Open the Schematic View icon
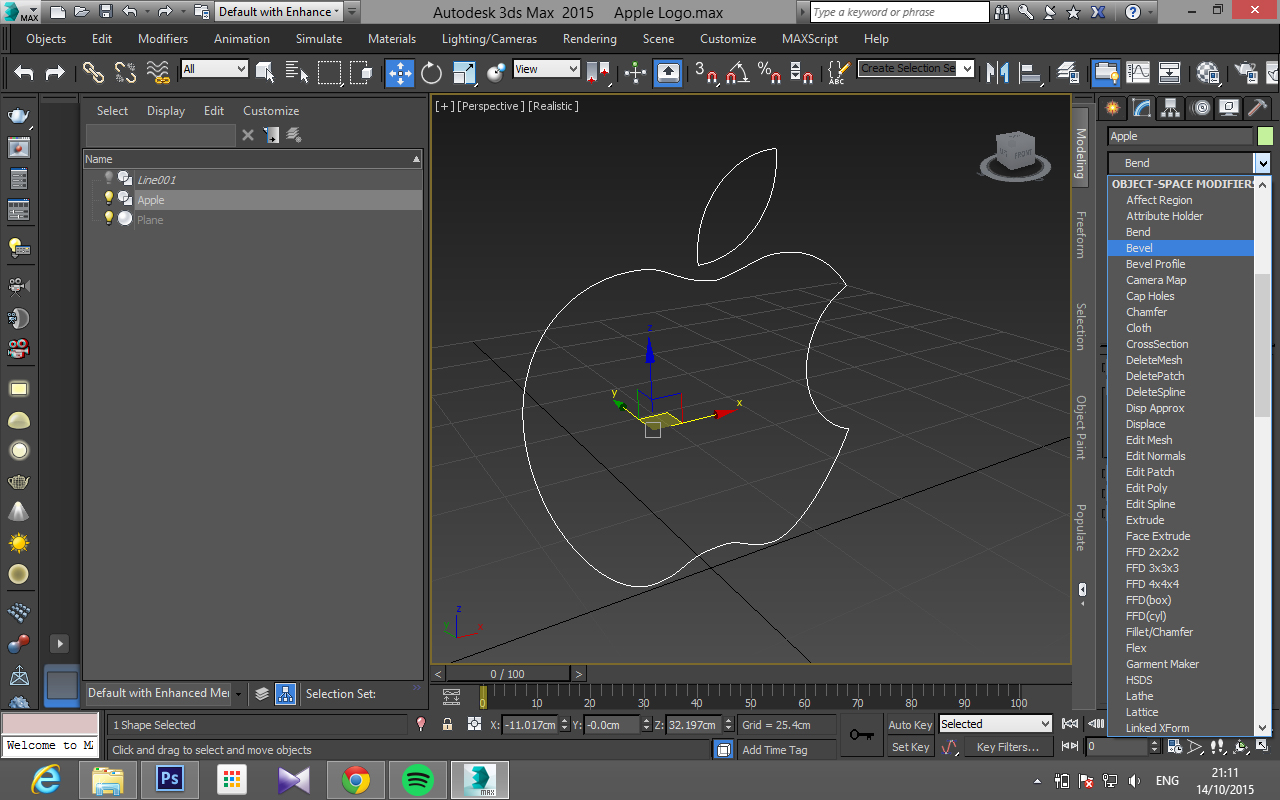 pyautogui.click(x=1169, y=72)
